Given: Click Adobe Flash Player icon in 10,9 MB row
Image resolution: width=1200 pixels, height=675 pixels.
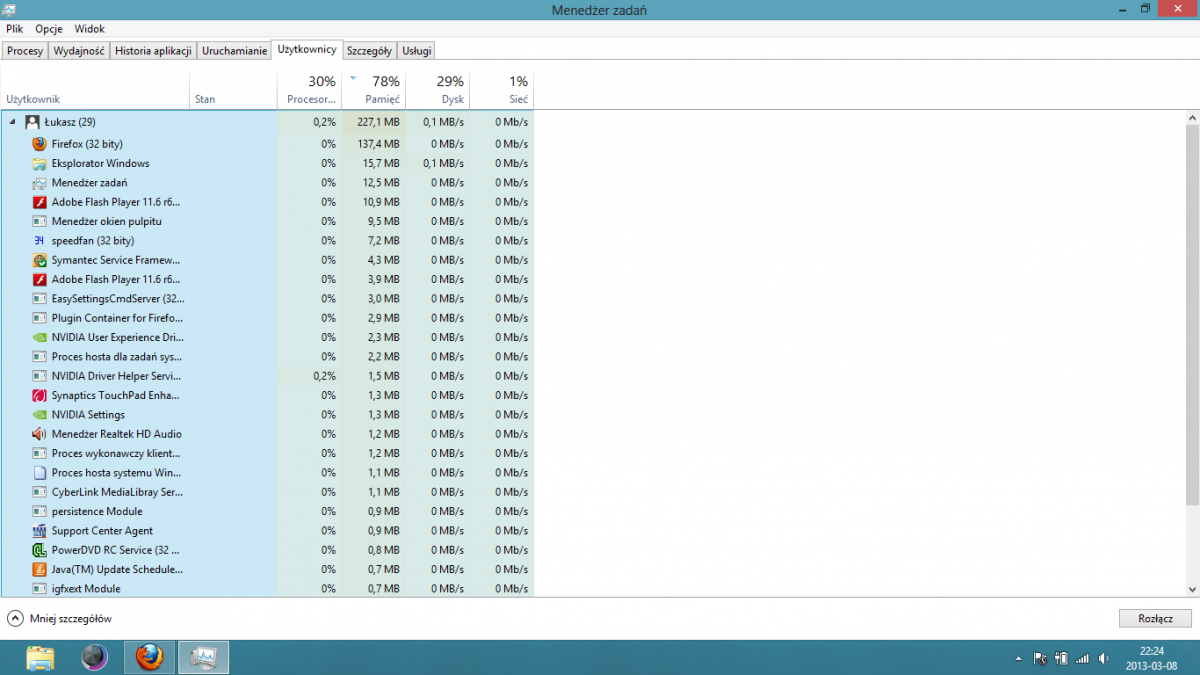Looking at the screenshot, I should 39,202.
